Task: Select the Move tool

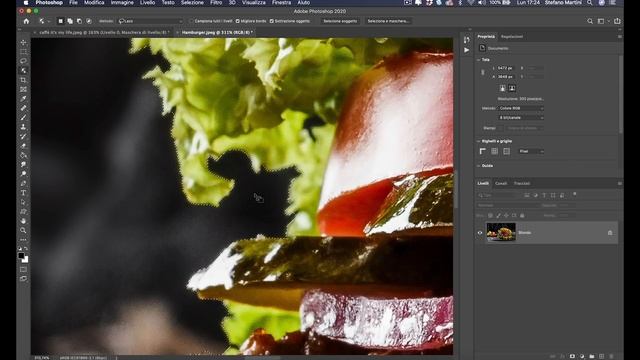Action: click(x=23, y=42)
